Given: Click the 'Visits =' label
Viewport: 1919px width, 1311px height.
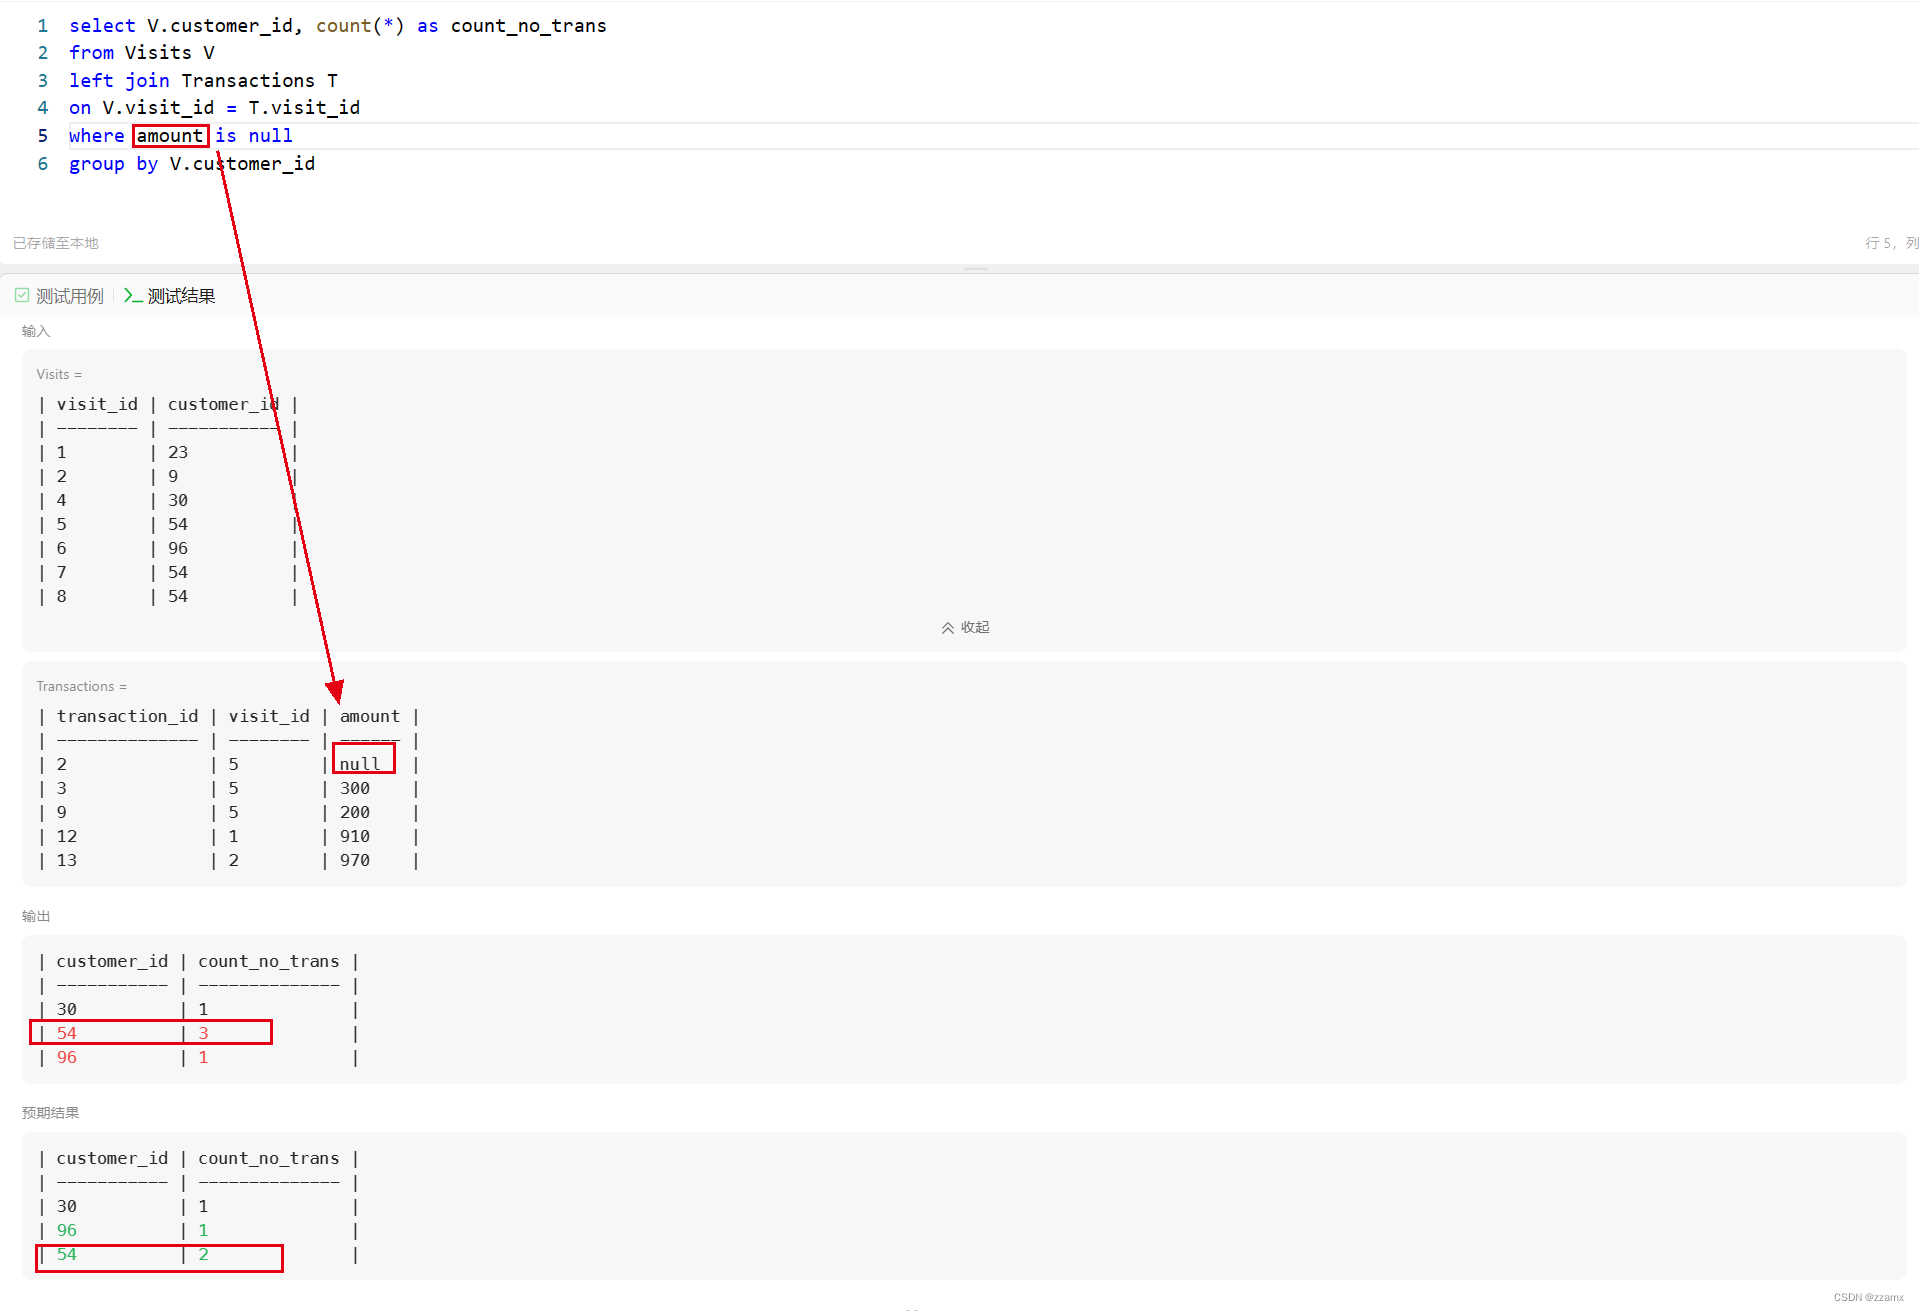Looking at the screenshot, I should (x=59, y=374).
